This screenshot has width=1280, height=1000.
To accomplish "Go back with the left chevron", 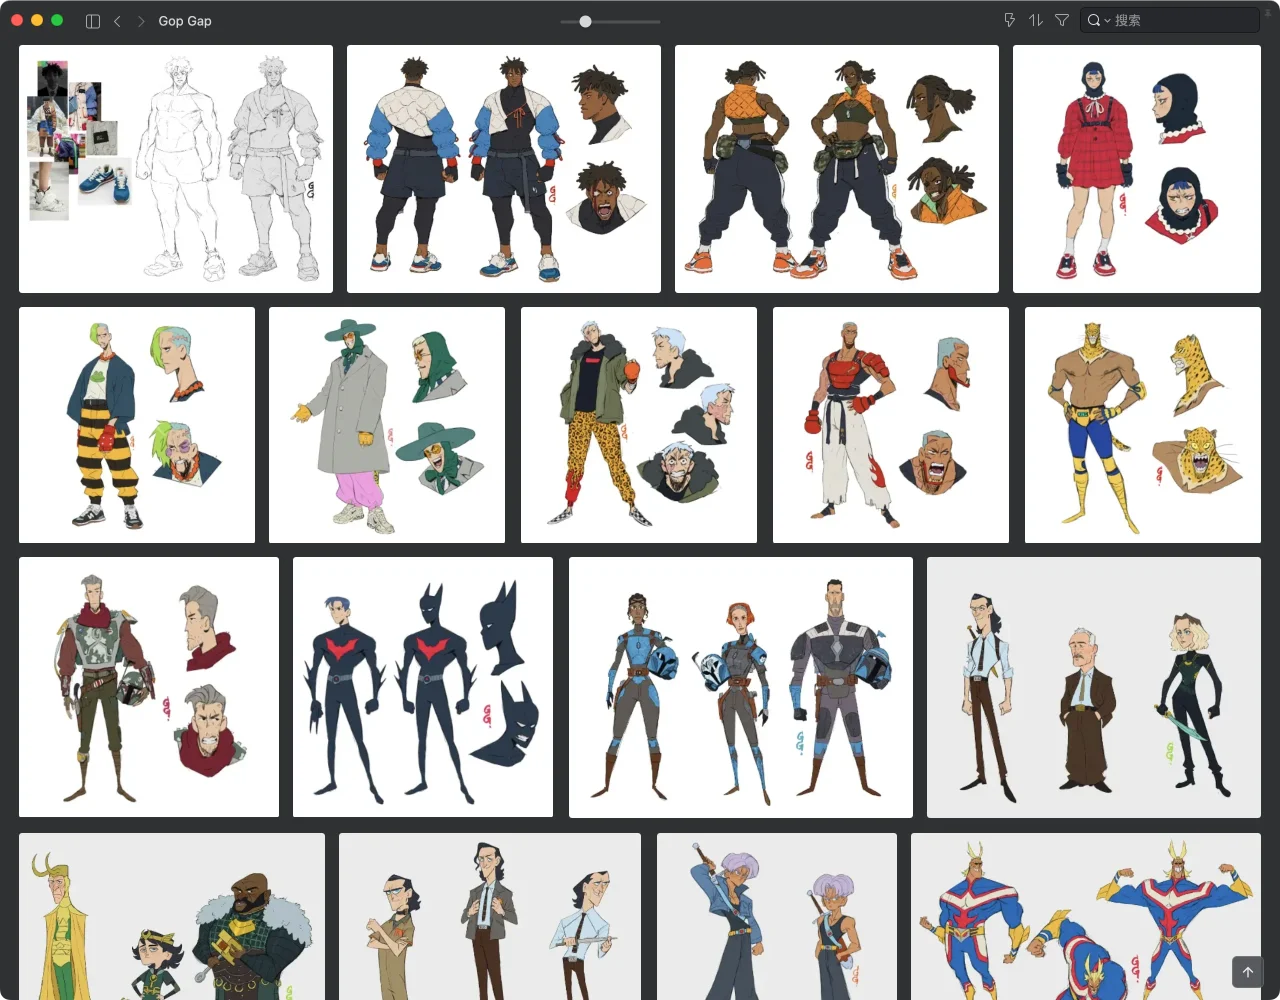I will [x=117, y=21].
